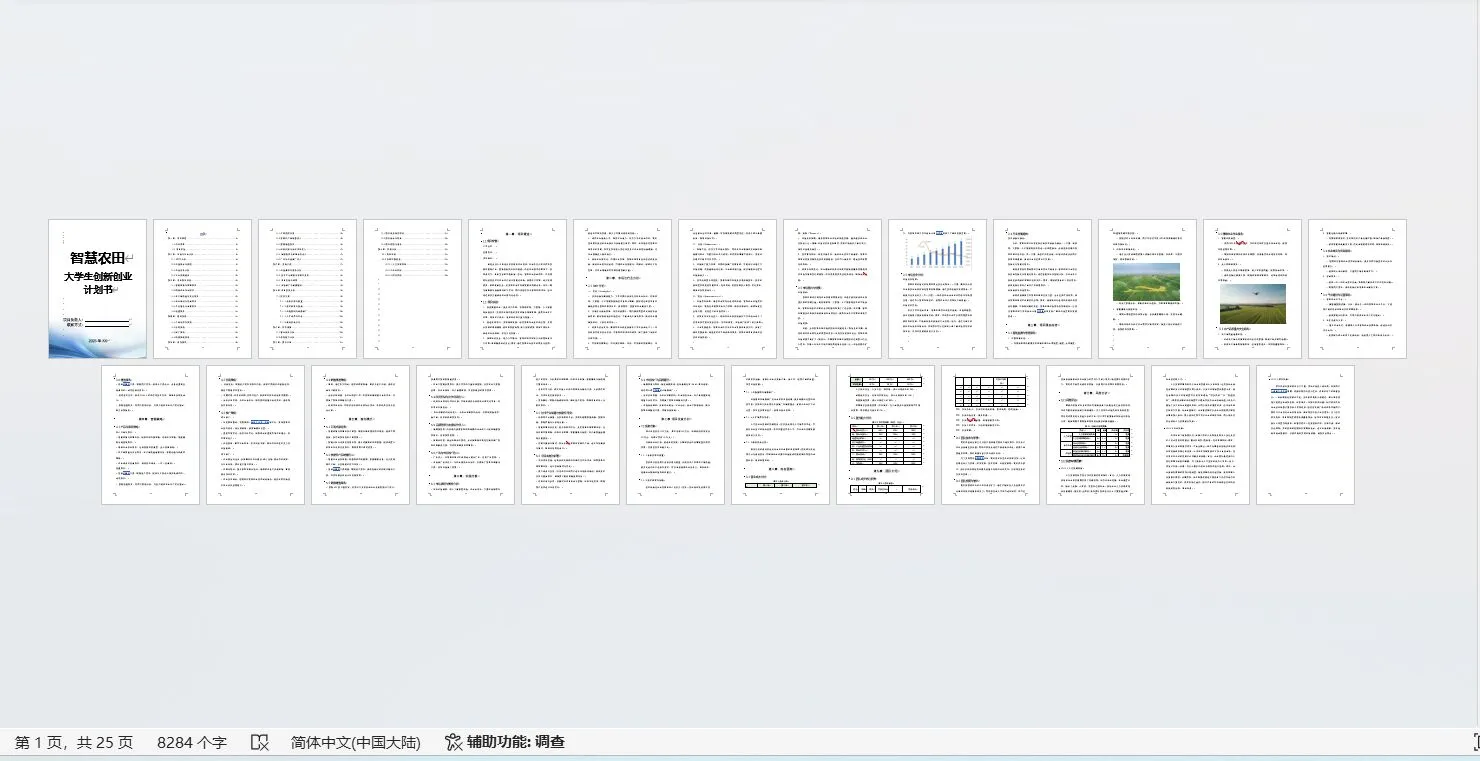Select the drone over field photo
This screenshot has height=761, width=1480.
(1252, 304)
